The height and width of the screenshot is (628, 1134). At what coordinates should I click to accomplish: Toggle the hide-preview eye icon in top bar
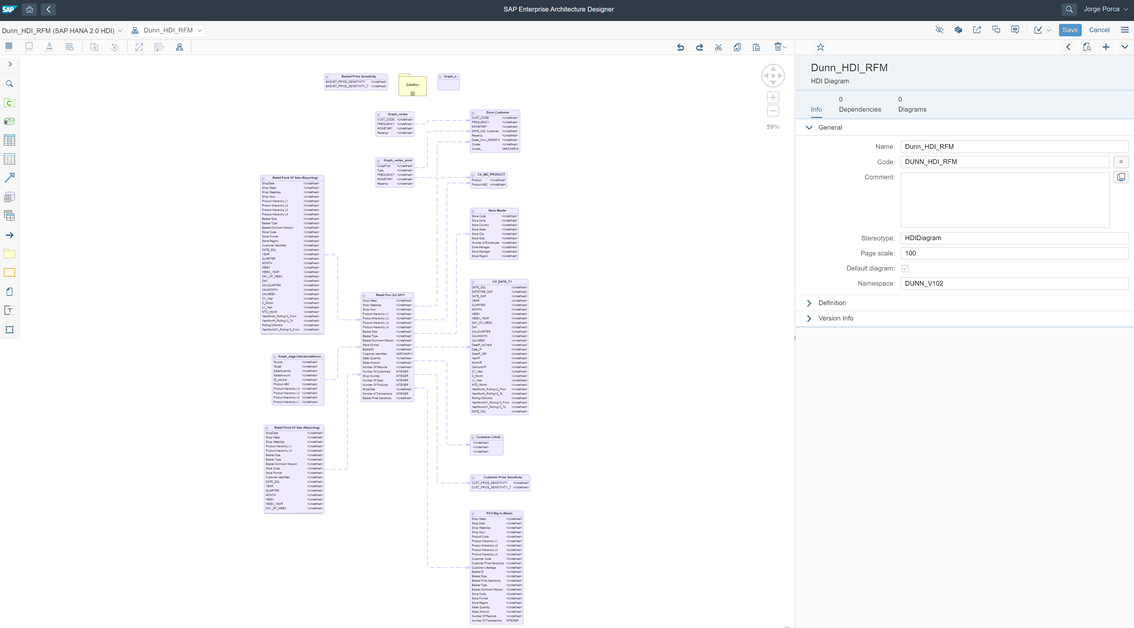coord(939,30)
